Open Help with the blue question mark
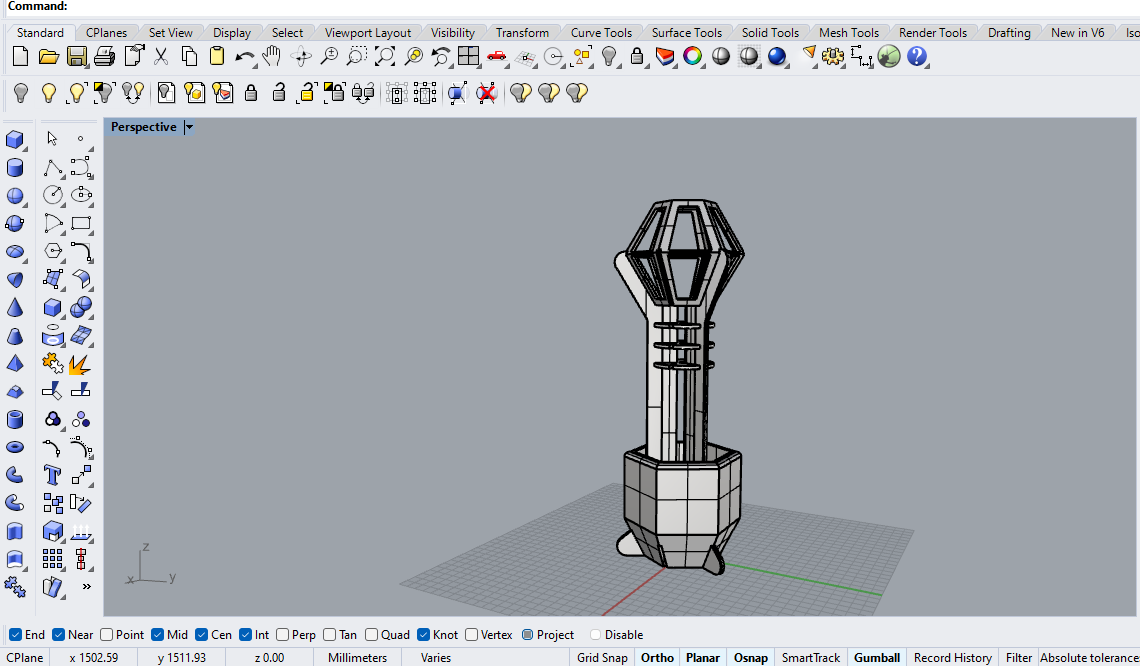The width and height of the screenshot is (1140, 666). (917, 56)
